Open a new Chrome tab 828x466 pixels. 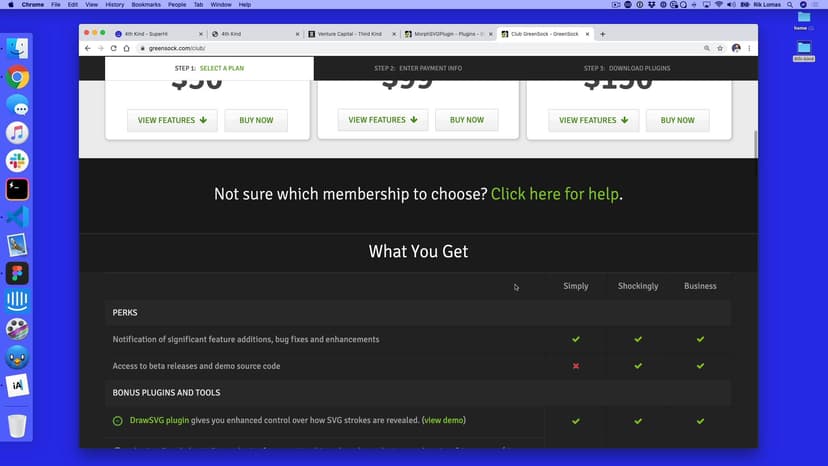[x=602, y=34]
